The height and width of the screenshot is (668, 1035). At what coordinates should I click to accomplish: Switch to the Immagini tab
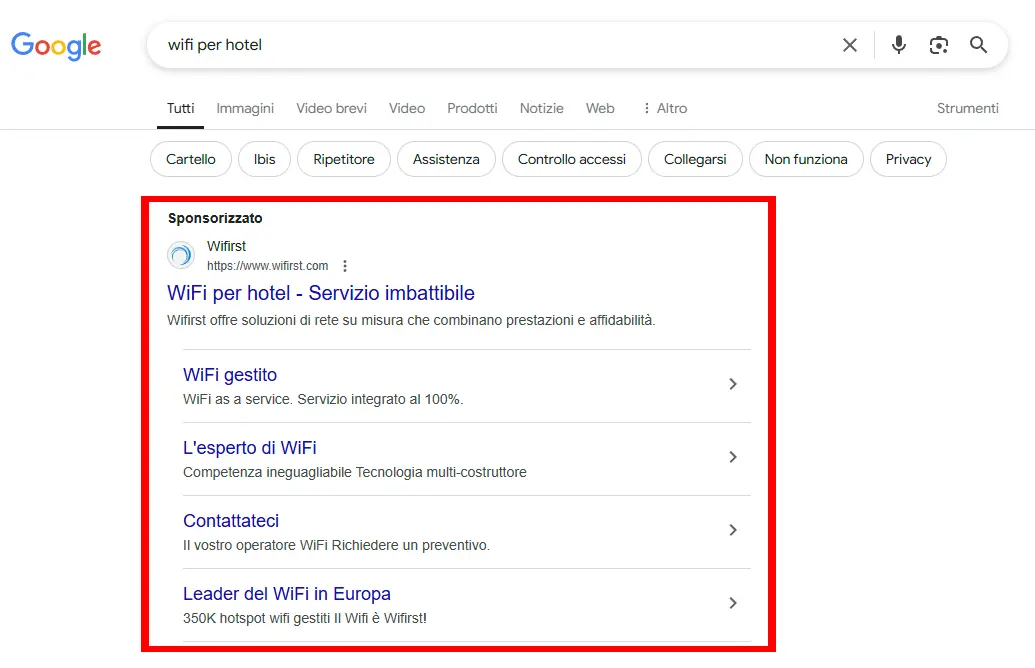245,108
